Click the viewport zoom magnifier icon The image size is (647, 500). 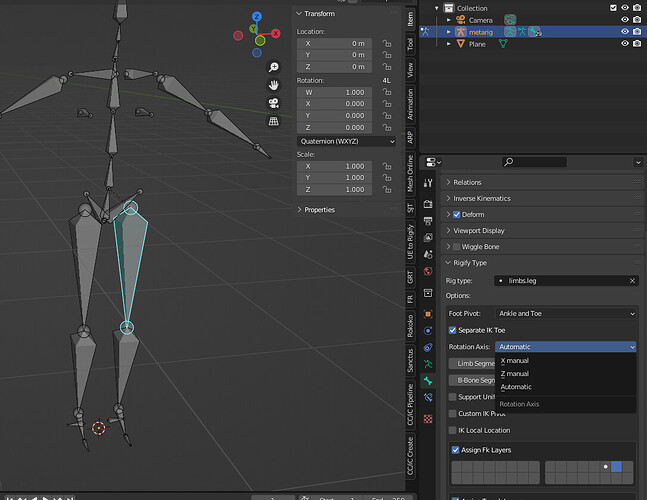tap(274, 67)
